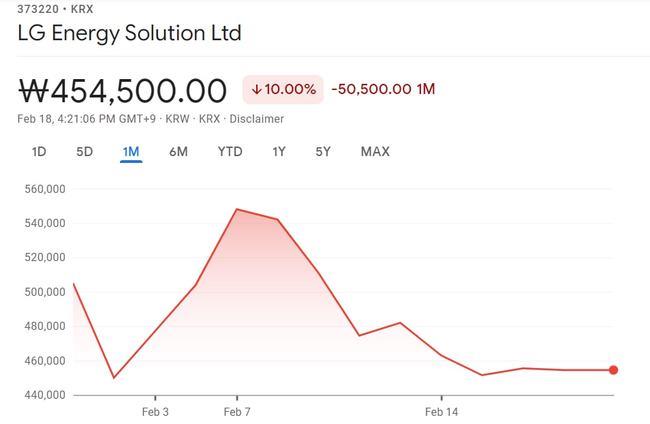Open the YTD chart range
This screenshot has height=424, width=650.
click(x=230, y=152)
